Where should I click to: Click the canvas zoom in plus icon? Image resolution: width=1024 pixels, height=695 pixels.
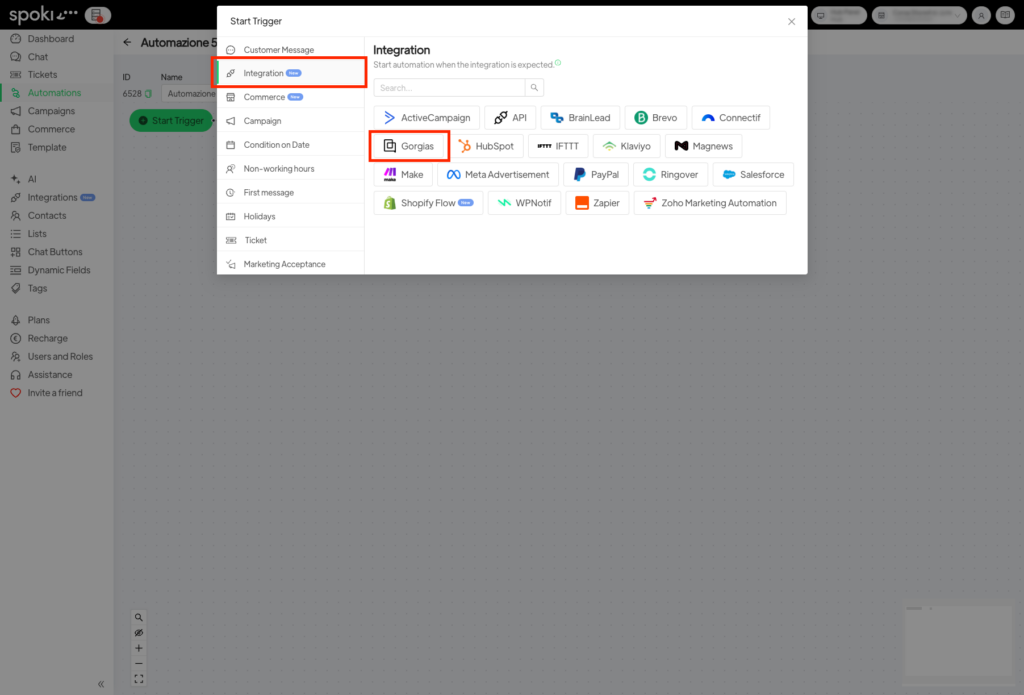(x=139, y=648)
